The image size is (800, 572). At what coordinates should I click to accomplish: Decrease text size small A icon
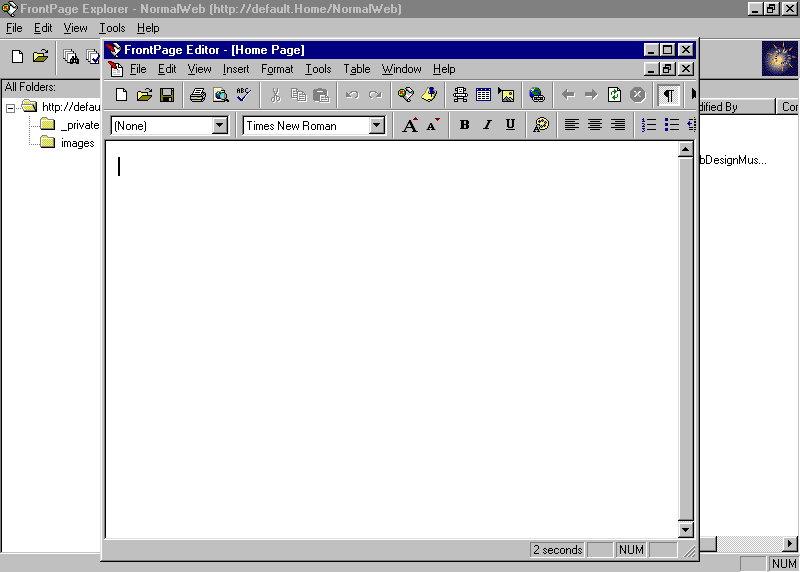tap(433, 125)
